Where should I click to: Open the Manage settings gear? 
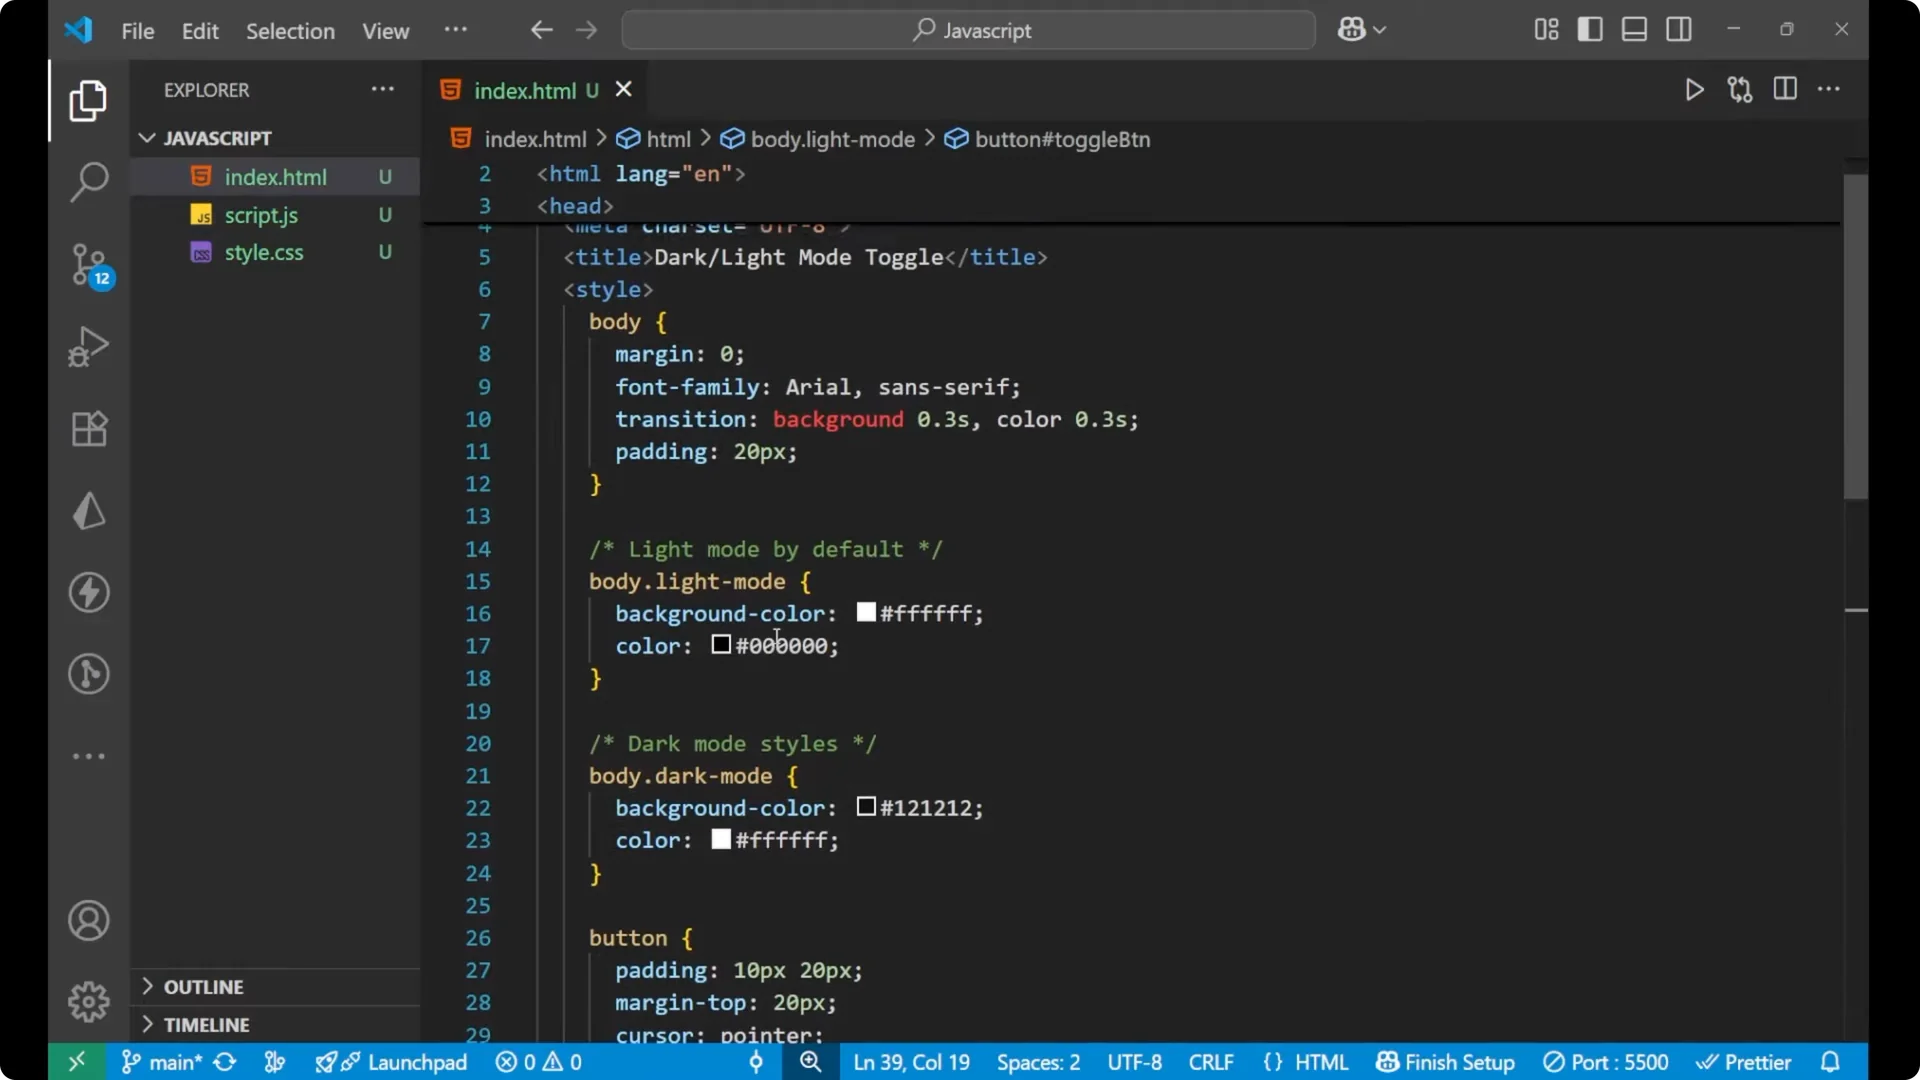(x=88, y=1001)
